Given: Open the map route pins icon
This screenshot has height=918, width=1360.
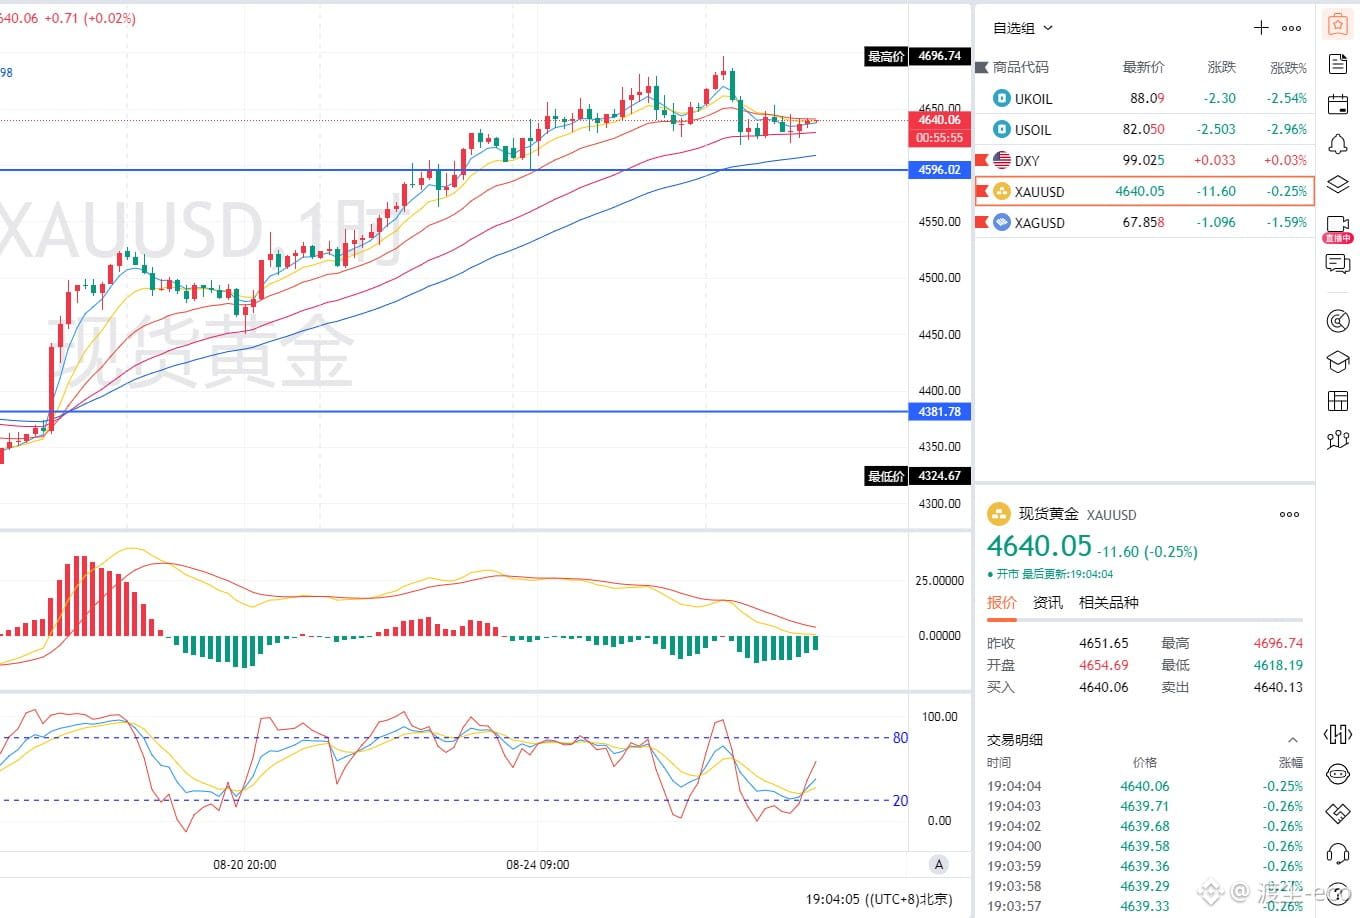Looking at the screenshot, I should (1338, 440).
